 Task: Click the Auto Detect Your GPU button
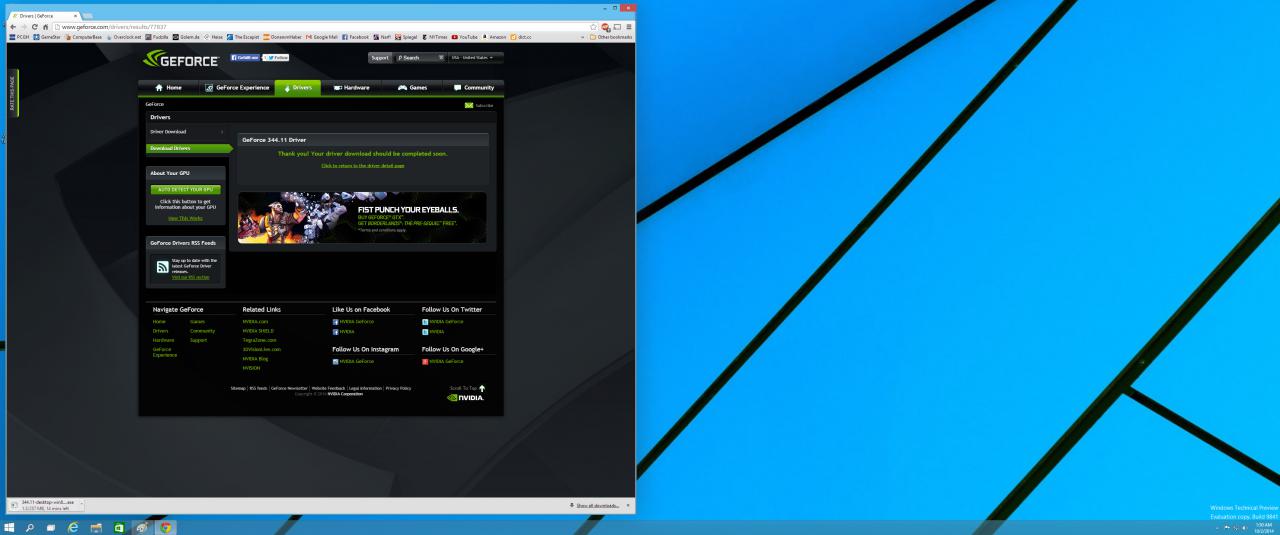point(186,189)
